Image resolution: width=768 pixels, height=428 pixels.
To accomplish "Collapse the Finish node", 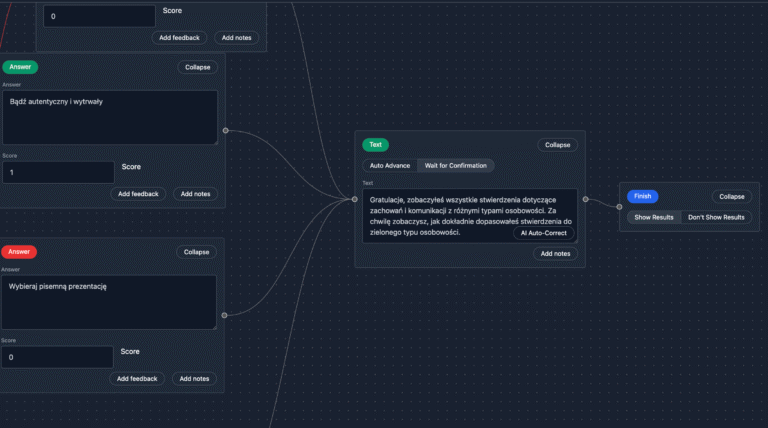I will point(731,197).
